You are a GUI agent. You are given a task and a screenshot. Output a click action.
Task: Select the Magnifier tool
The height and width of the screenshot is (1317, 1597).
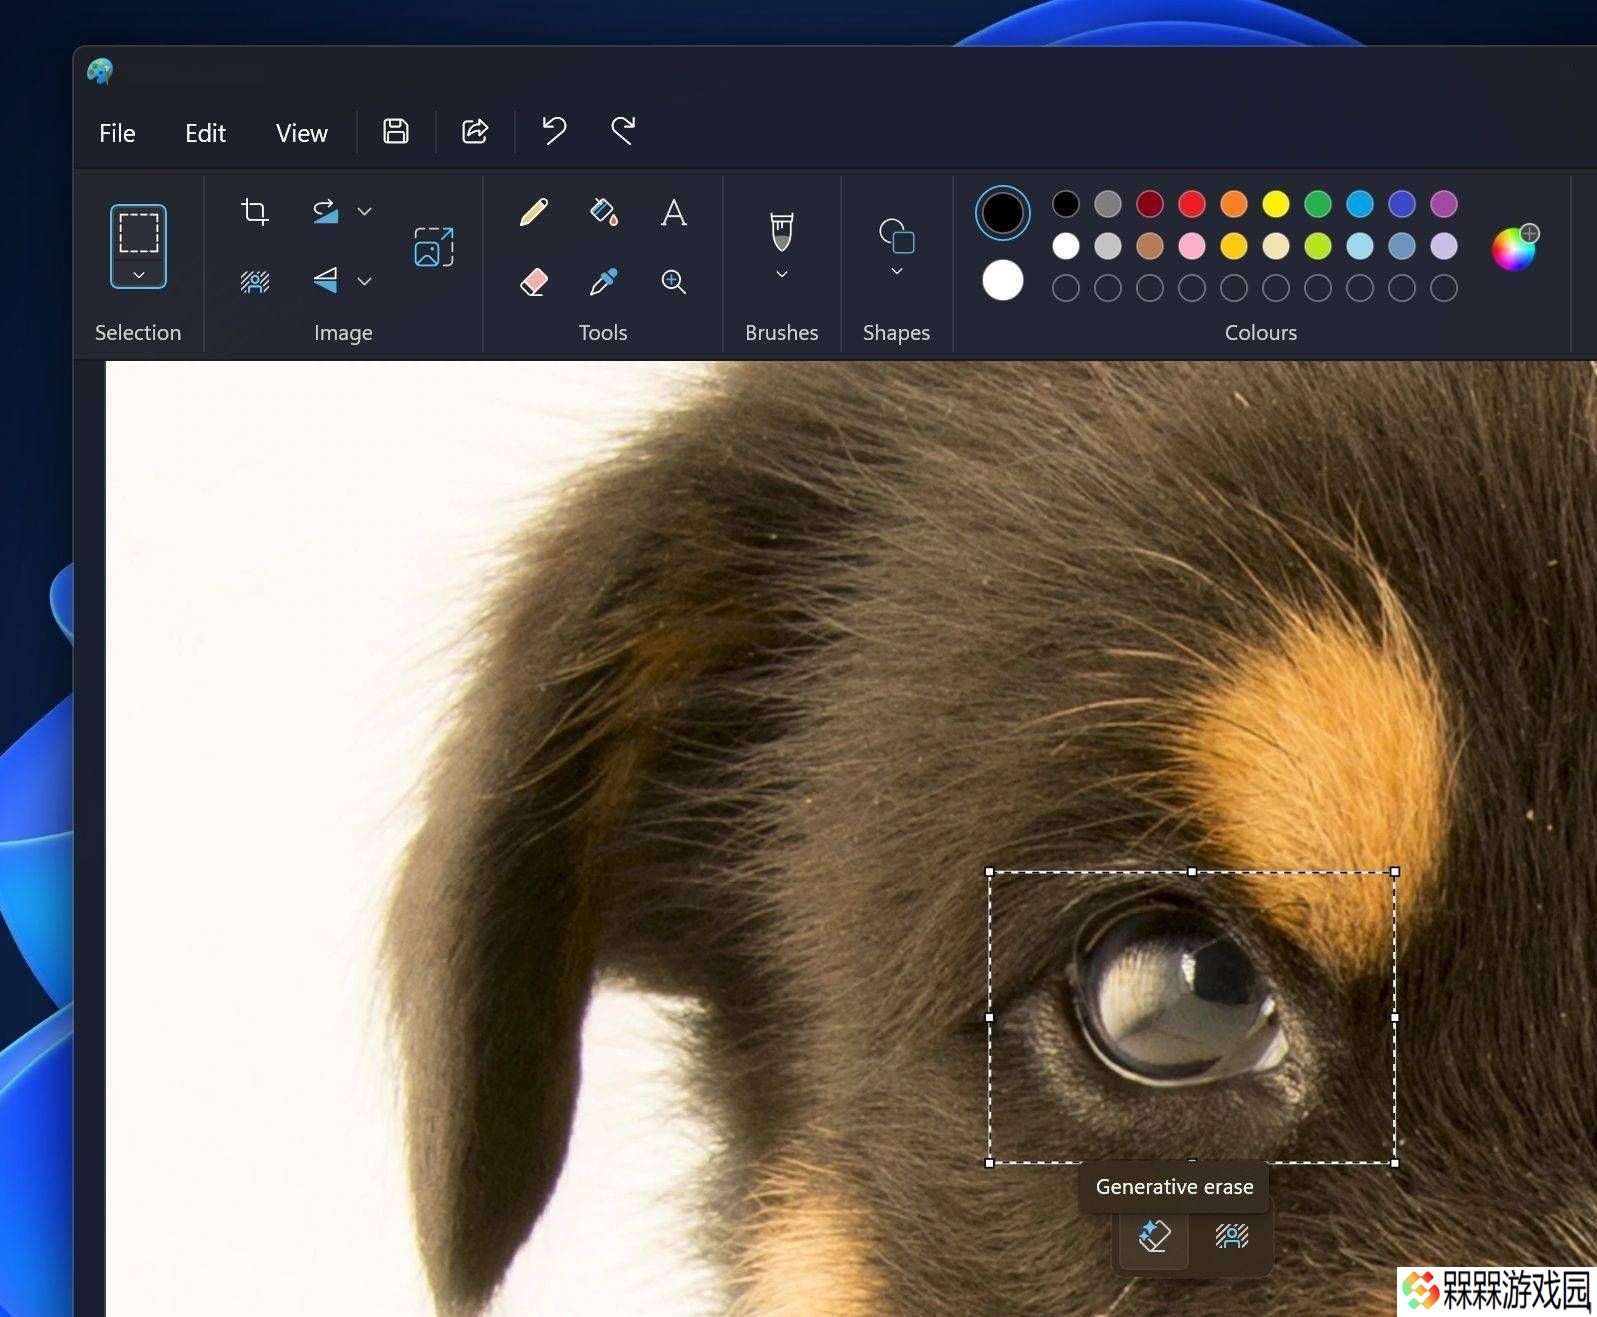click(674, 282)
